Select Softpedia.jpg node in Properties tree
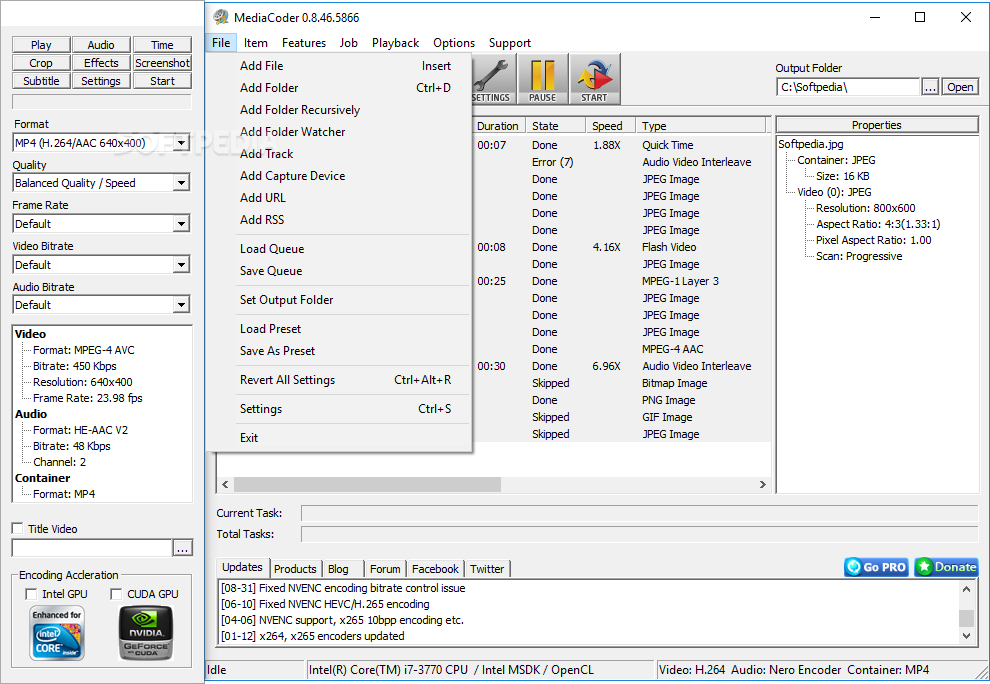Screen dimensions: 990x684 [x=811, y=144]
